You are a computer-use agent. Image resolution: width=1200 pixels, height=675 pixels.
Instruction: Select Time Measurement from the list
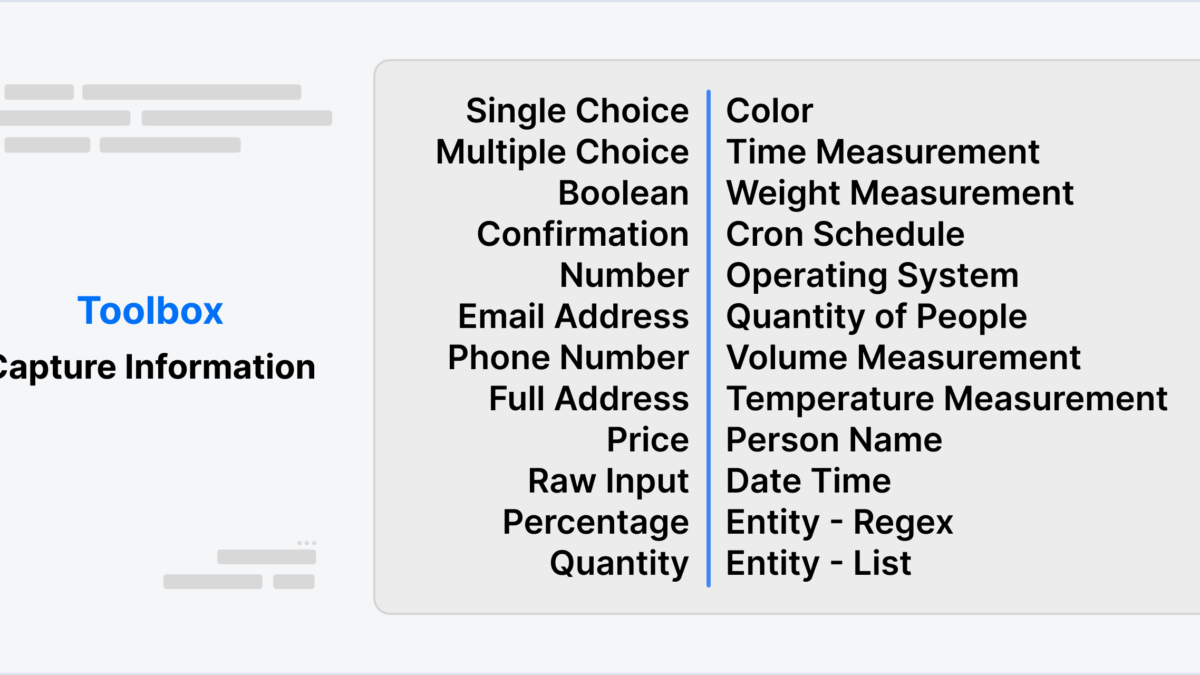[x=882, y=152]
